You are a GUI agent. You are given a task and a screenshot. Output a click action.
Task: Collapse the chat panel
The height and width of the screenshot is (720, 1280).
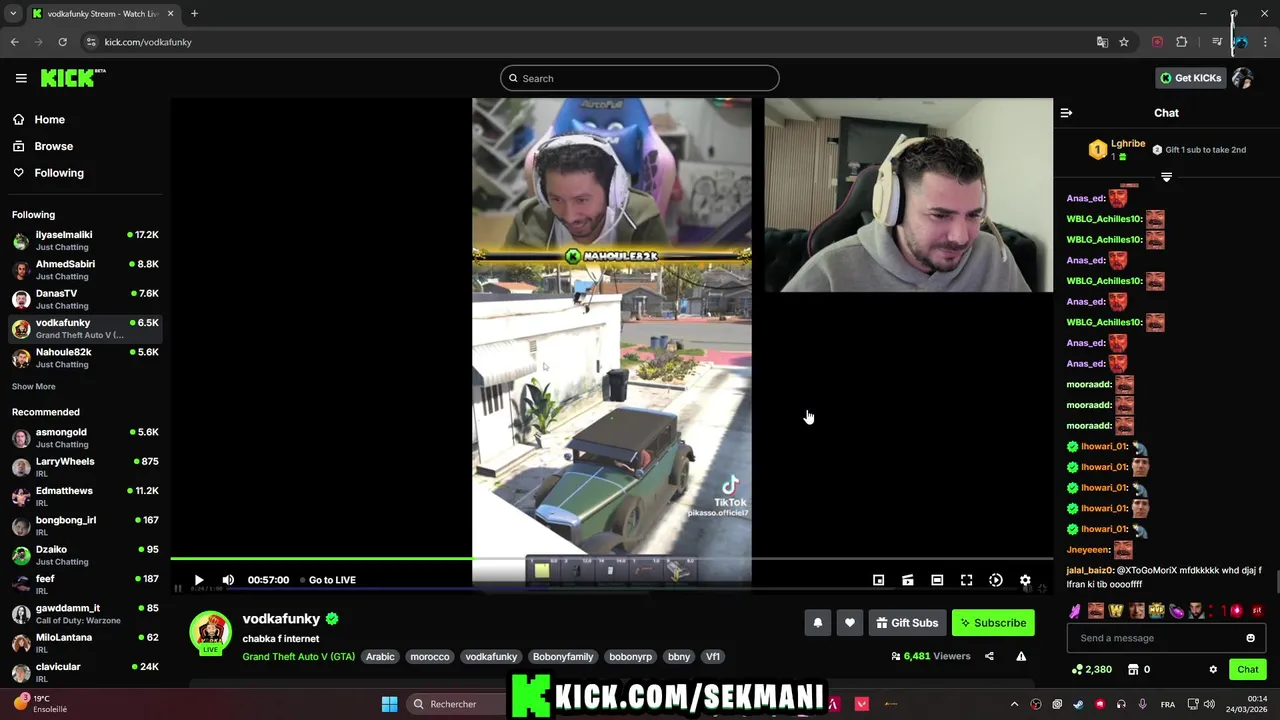[1066, 113]
